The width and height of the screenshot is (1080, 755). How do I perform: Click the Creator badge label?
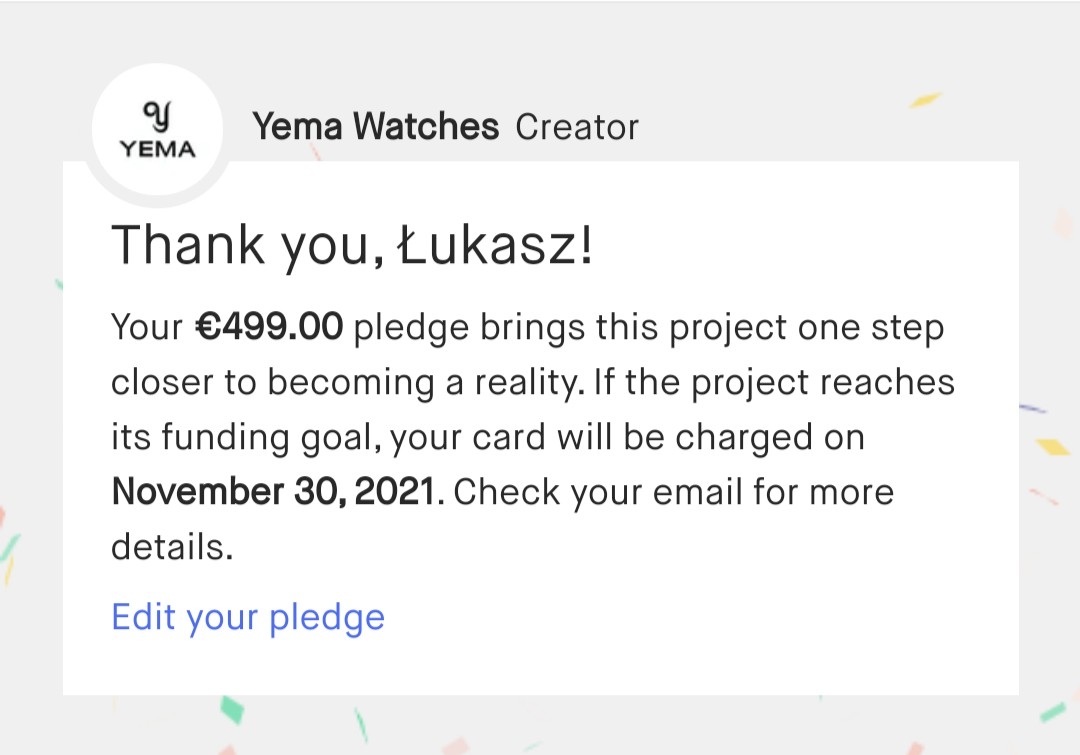tap(577, 128)
